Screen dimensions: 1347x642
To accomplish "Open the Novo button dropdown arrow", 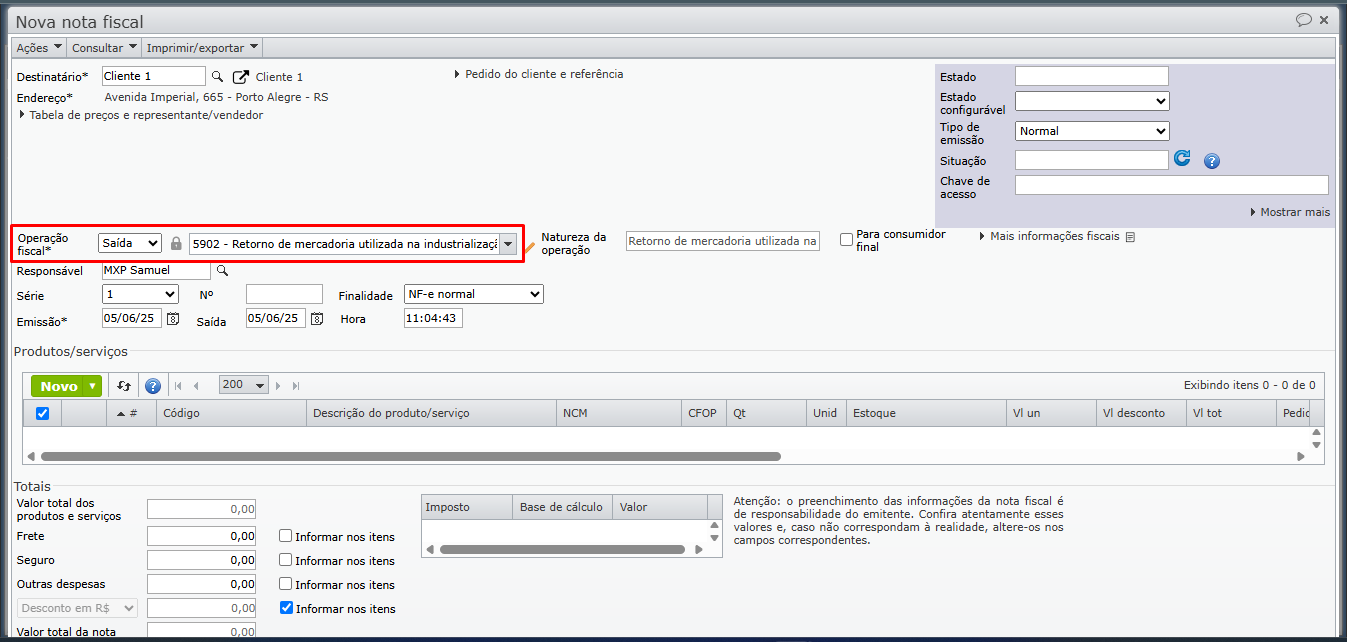I will coord(93,387).
